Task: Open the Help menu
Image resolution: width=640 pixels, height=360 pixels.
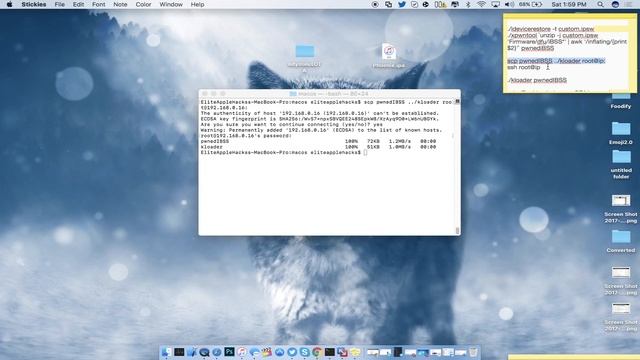Action: tap(198, 4)
